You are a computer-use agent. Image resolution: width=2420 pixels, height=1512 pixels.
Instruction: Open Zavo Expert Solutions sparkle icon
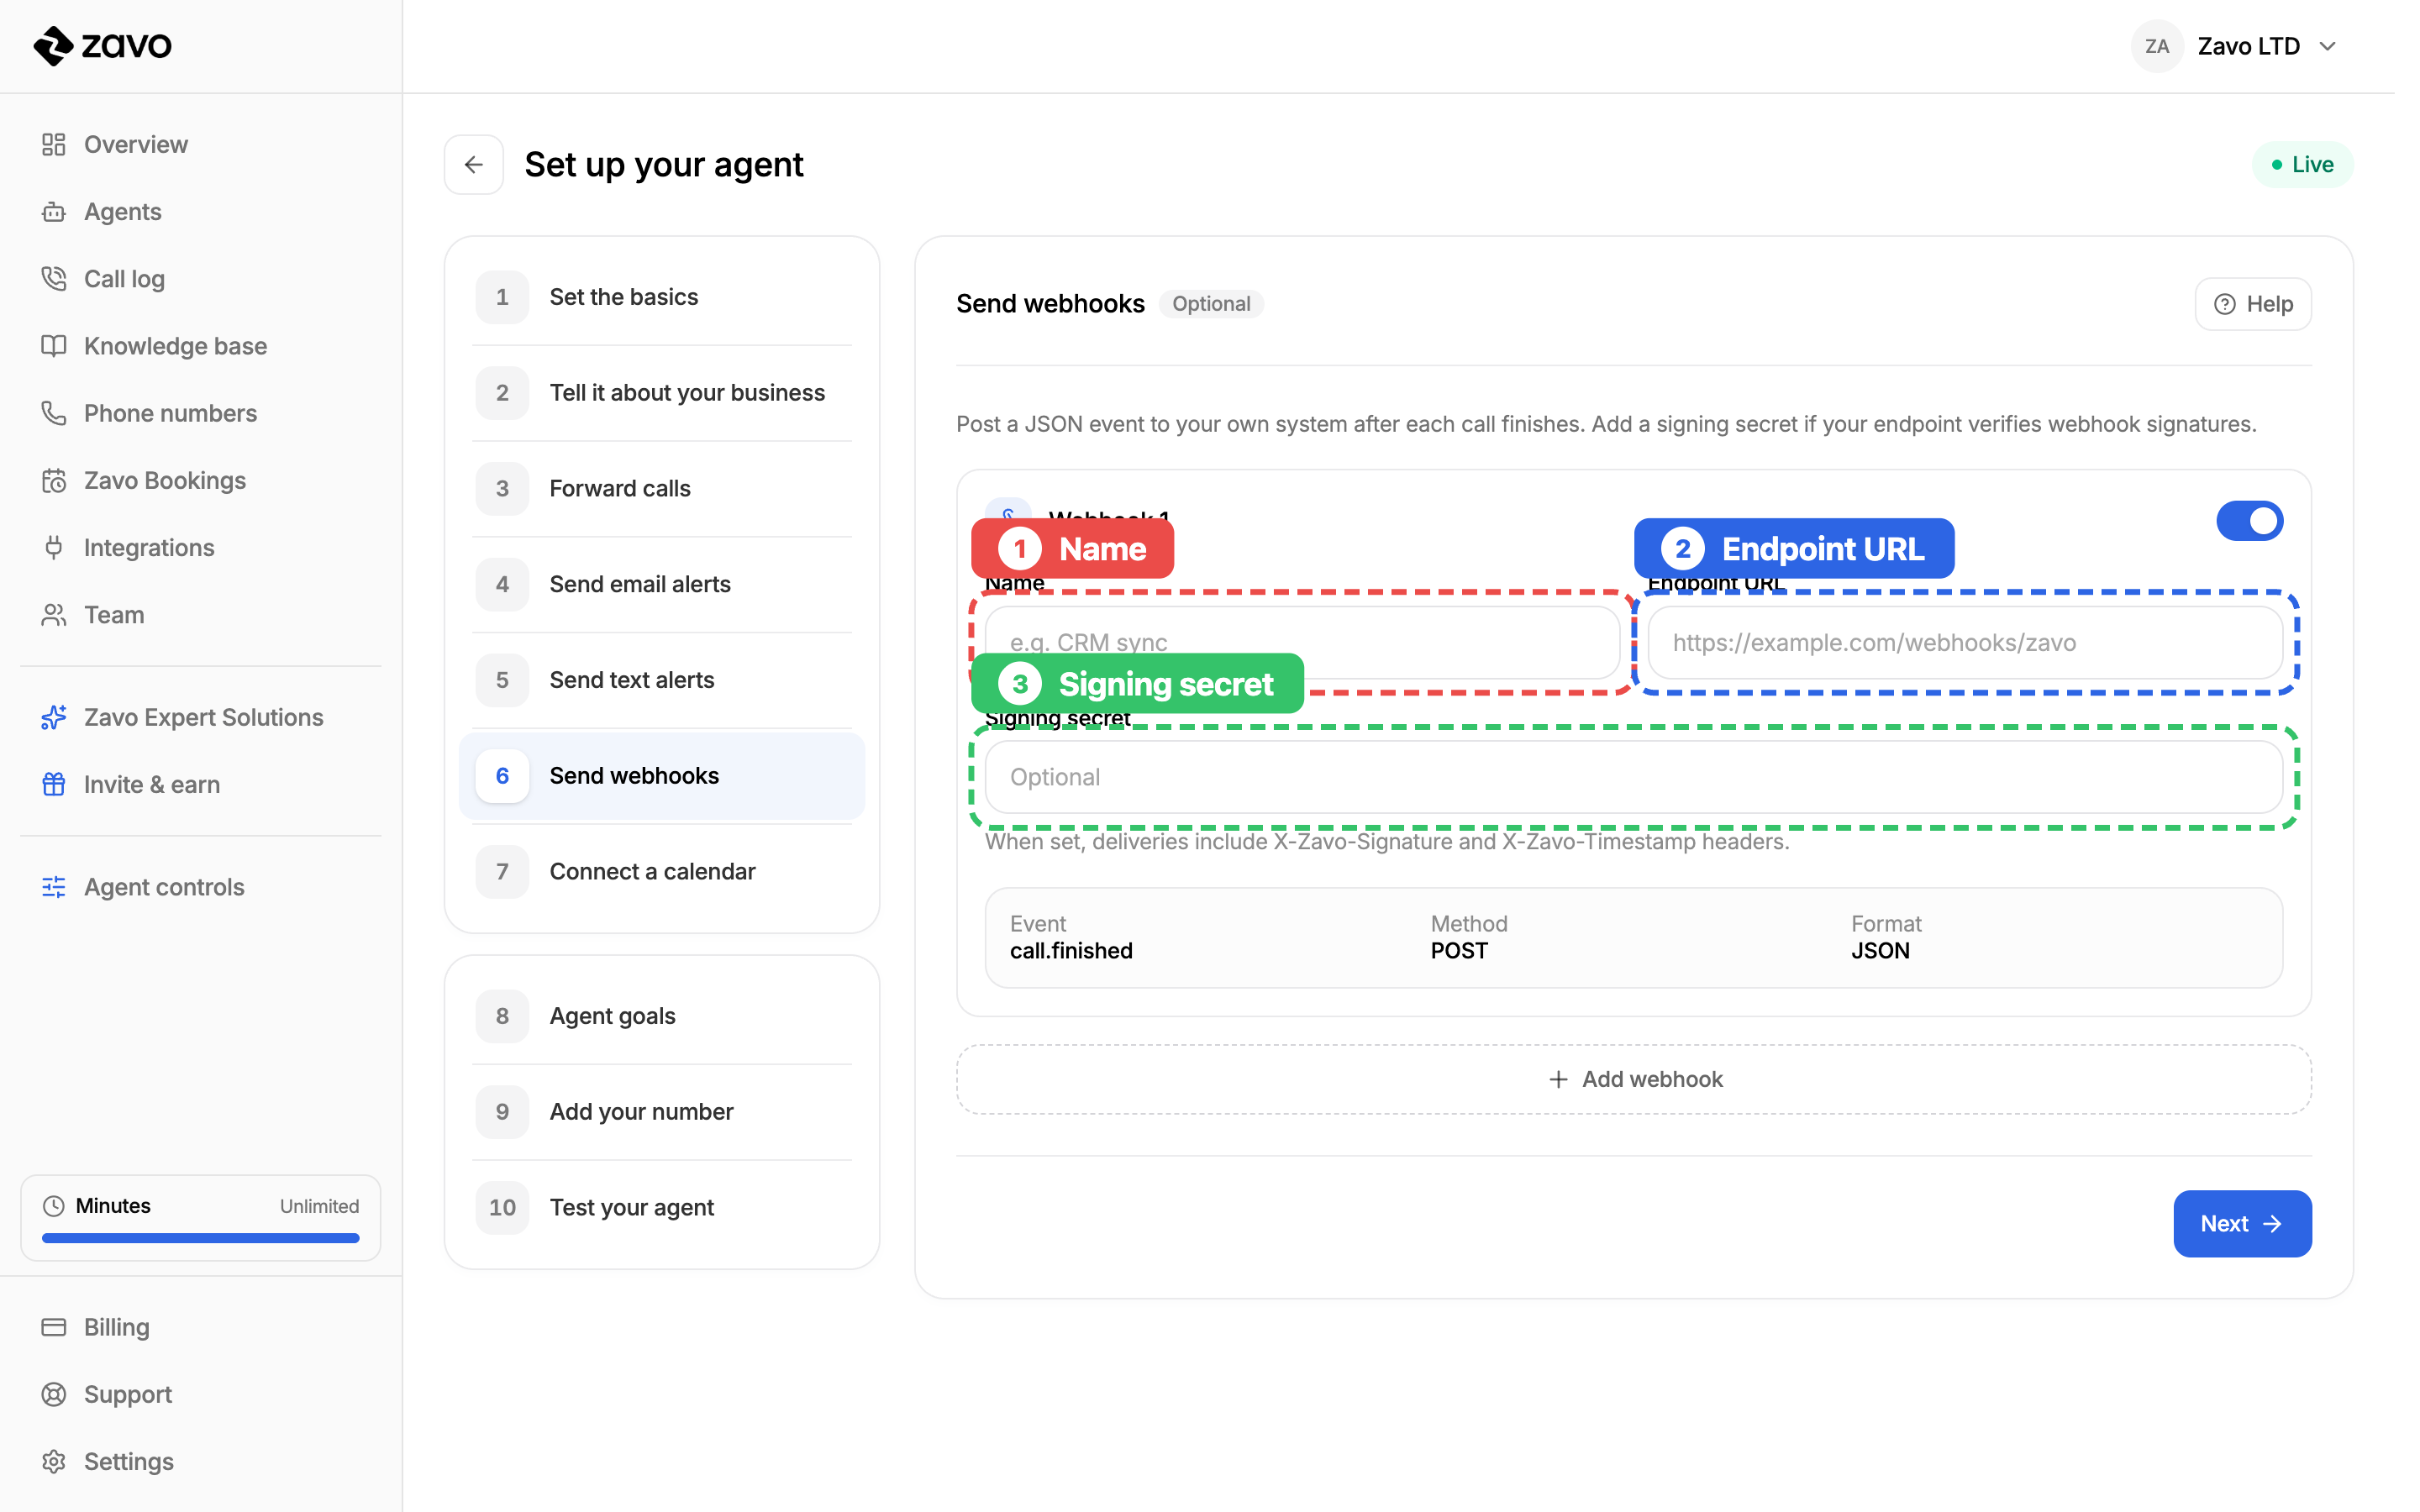(x=54, y=717)
